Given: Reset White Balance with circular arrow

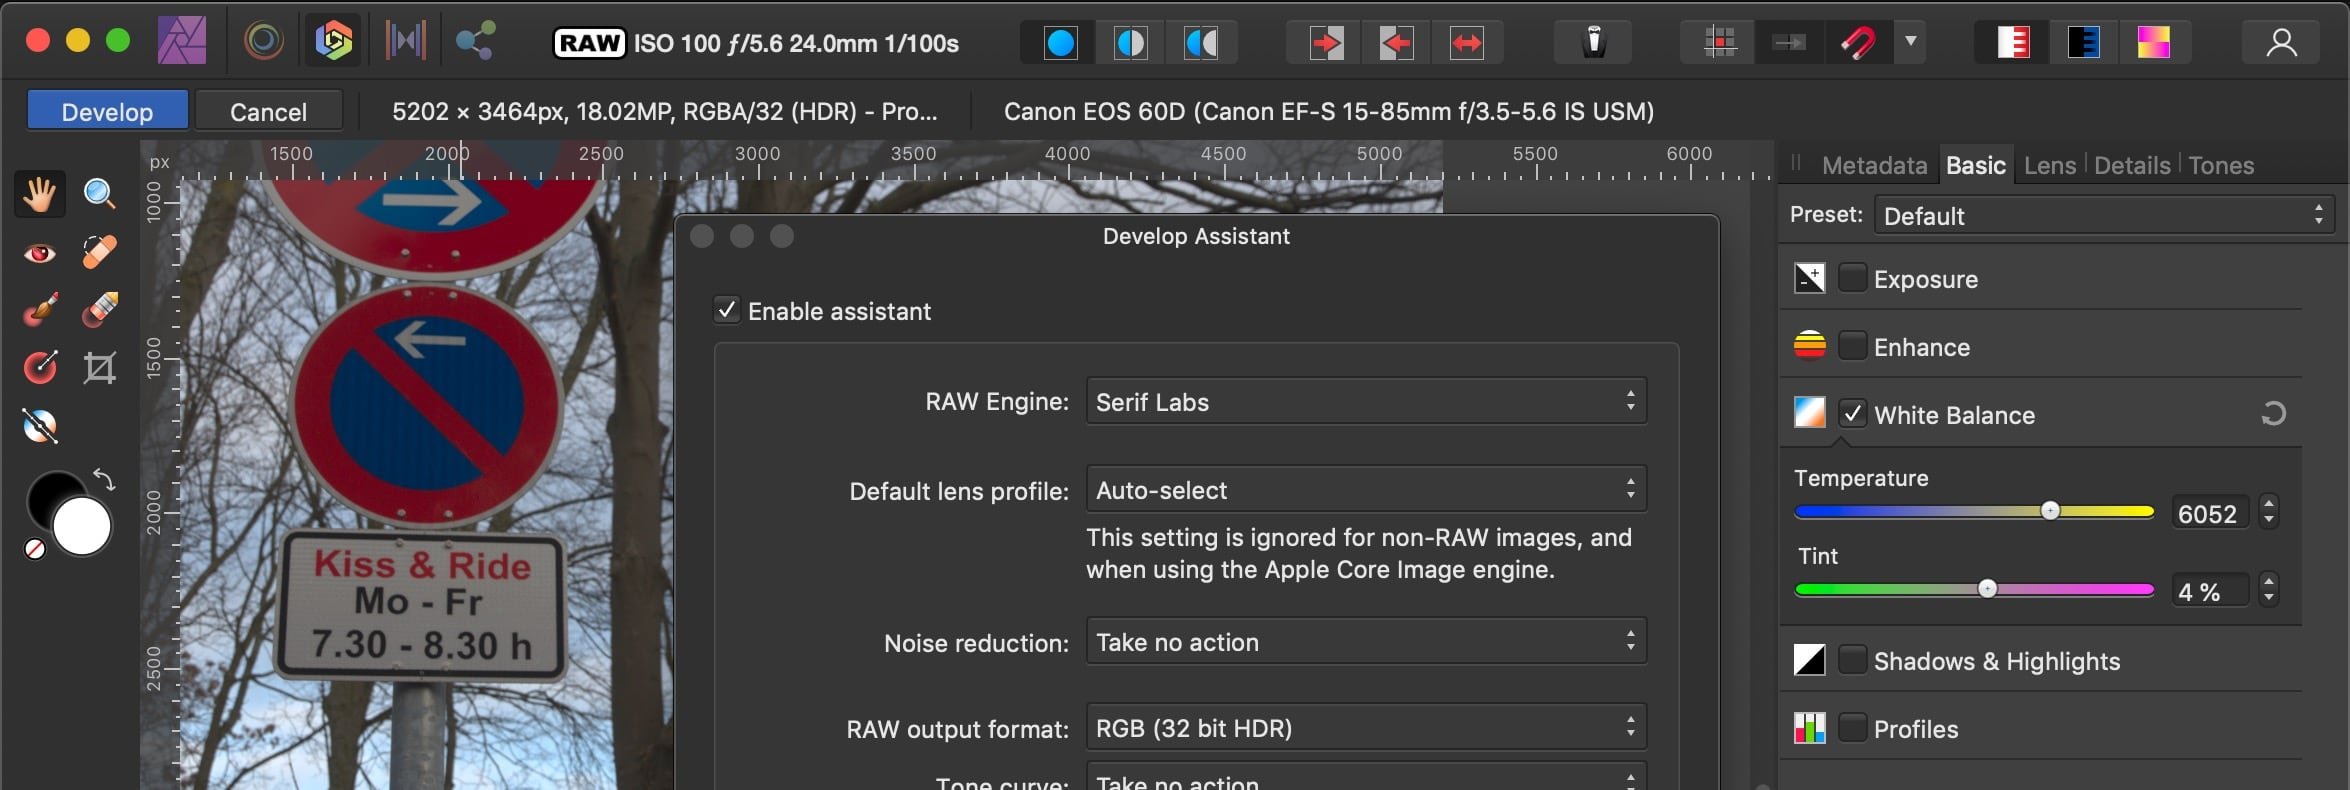Looking at the screenshot, I should (2273, 413).
